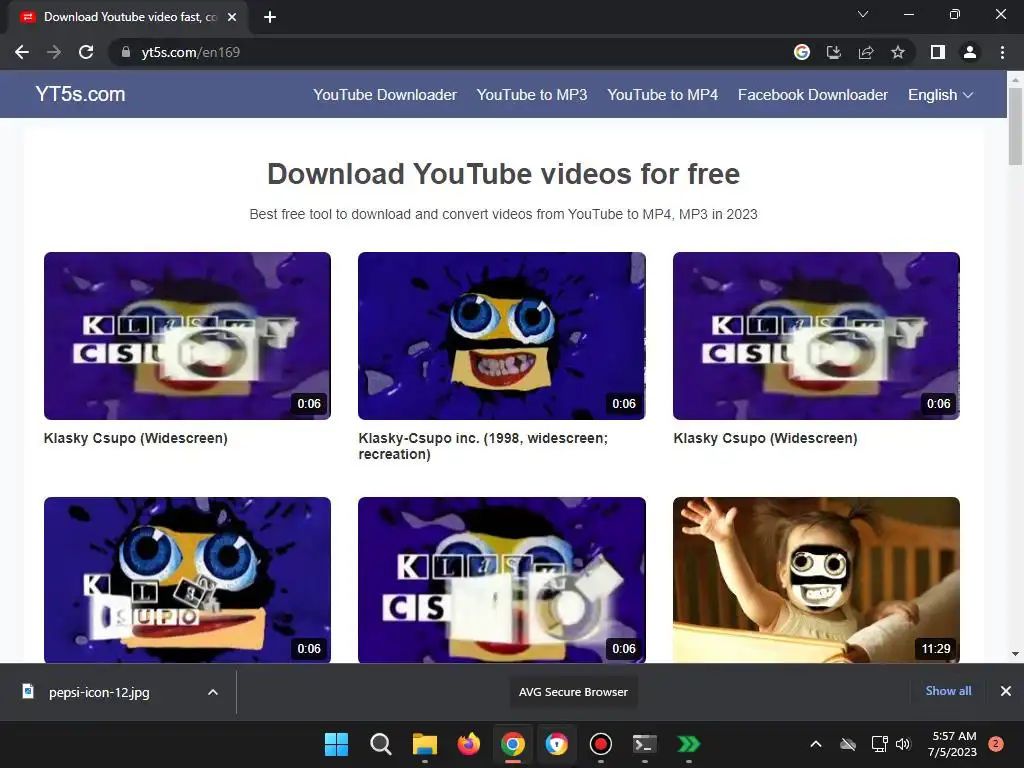Open File Explorer from taskbar
The image size is (1024, 768).
pyautogui.click(x=424, y=744)
